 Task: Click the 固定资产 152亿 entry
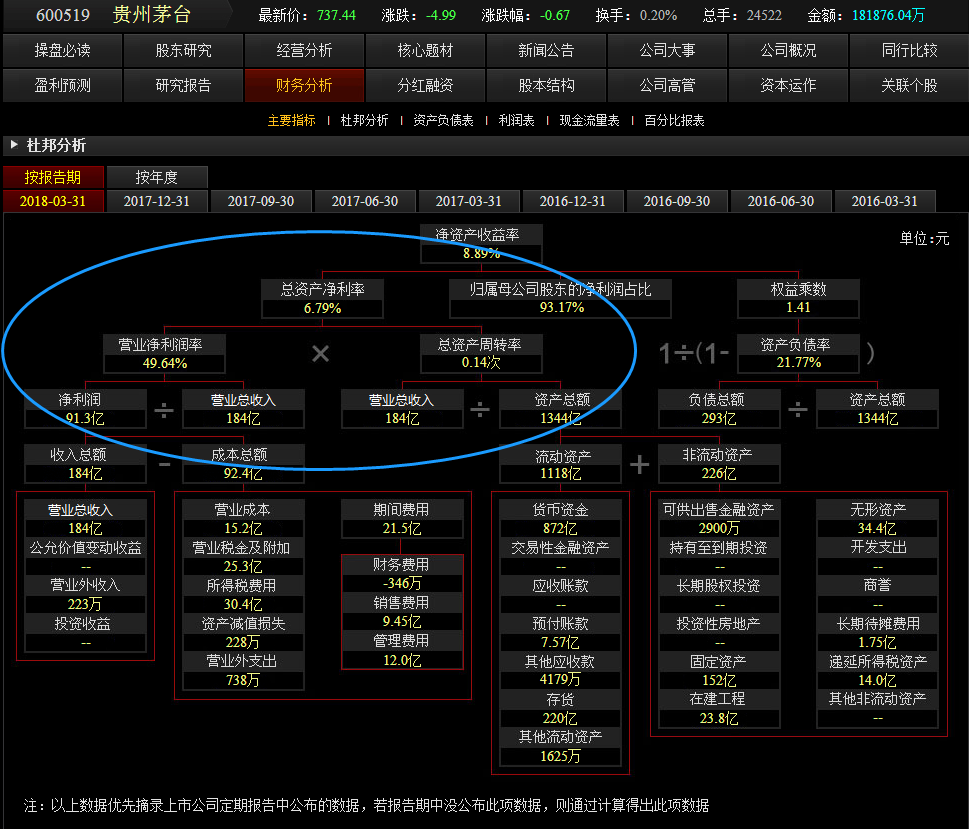719,671
